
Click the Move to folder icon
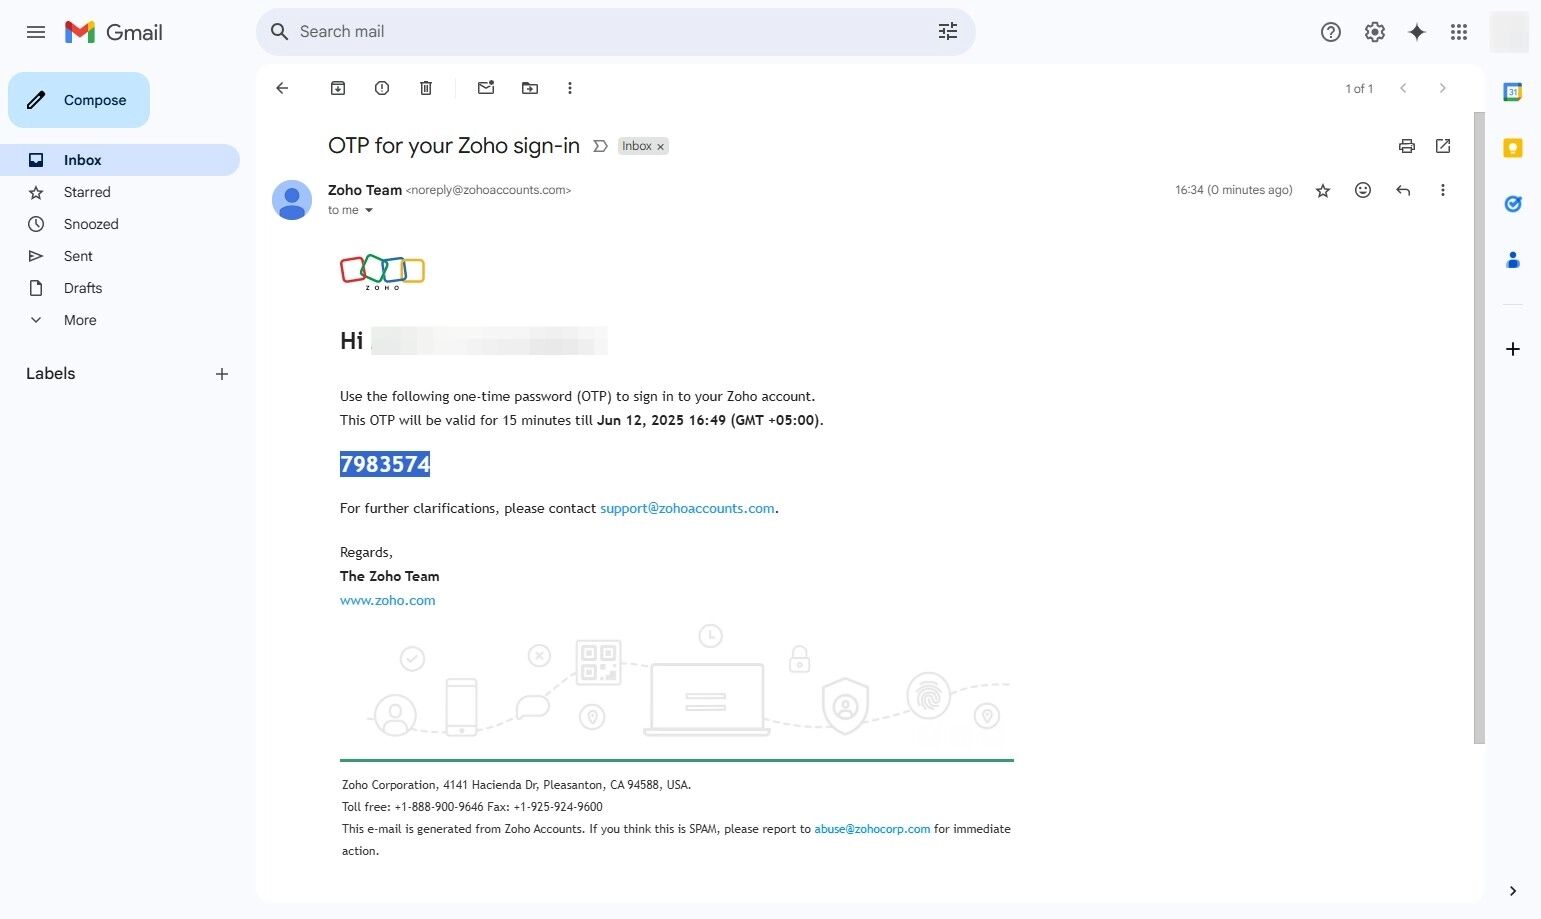point(530,88)
